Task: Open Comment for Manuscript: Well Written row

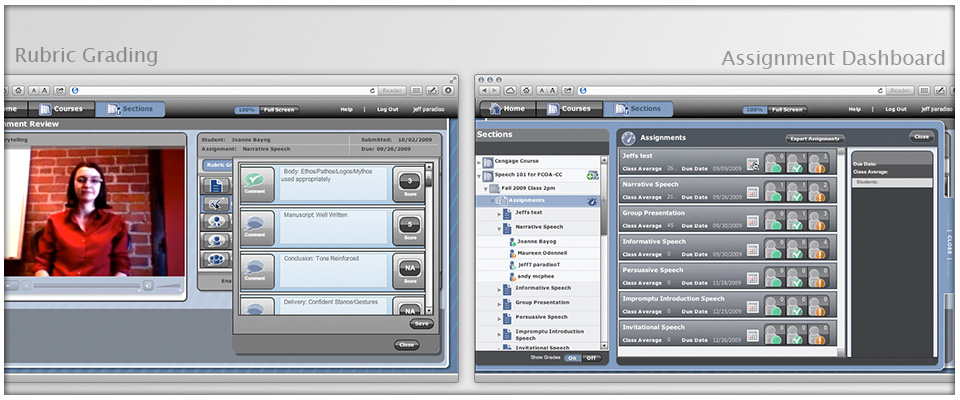Action: coord(257,228)
